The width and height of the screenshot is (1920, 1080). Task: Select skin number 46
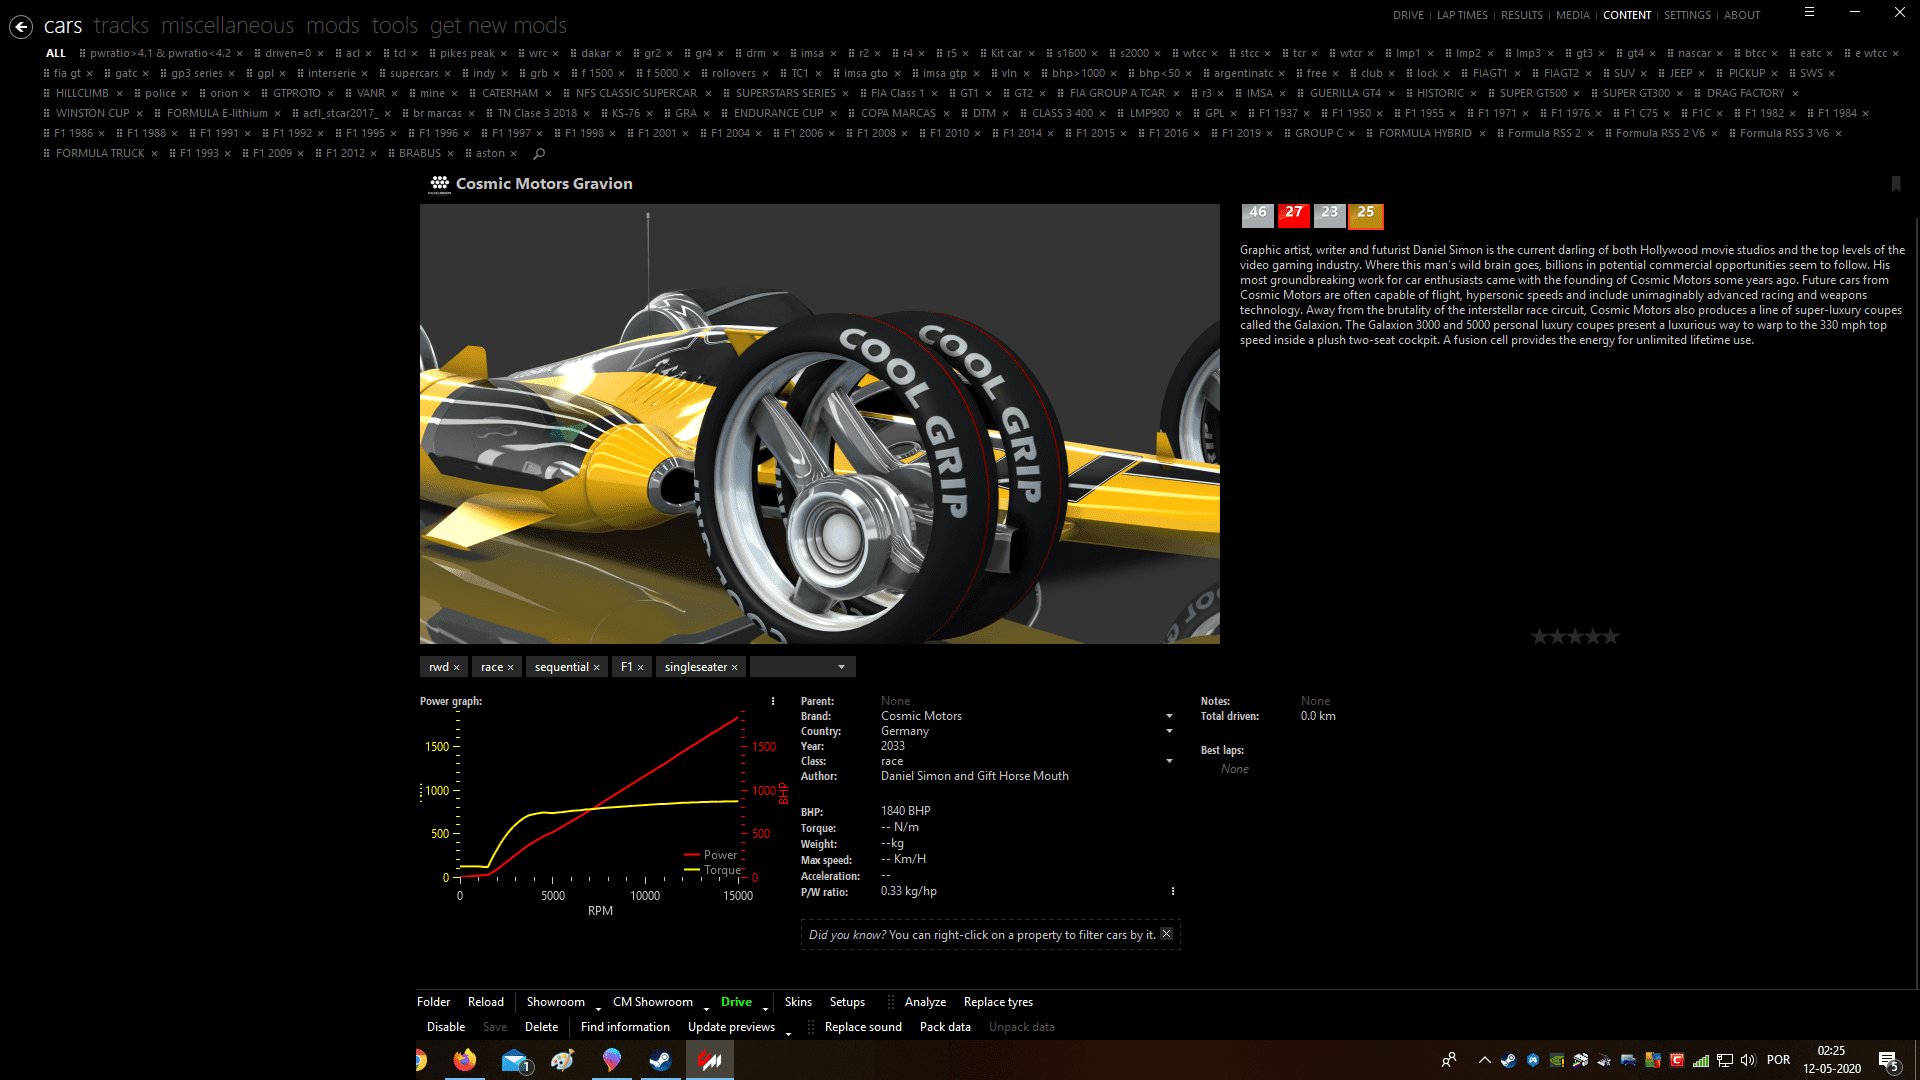click(x=1258, y=214)
